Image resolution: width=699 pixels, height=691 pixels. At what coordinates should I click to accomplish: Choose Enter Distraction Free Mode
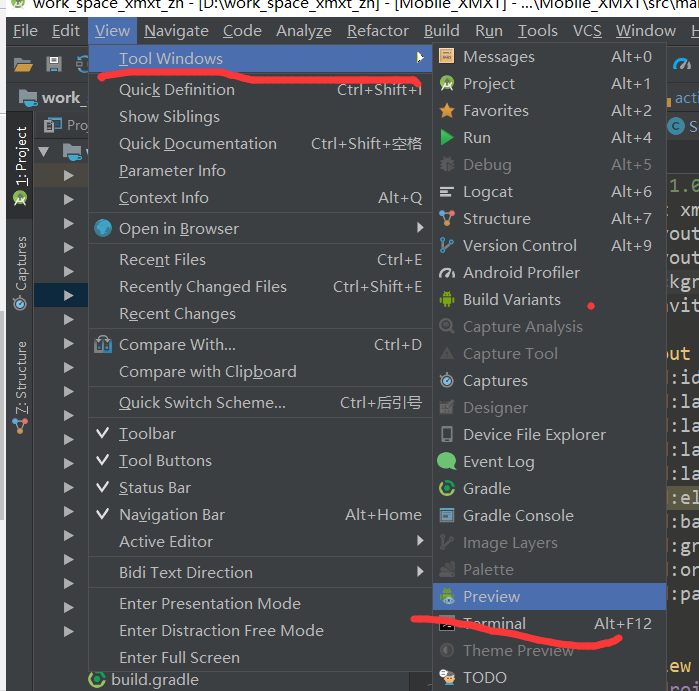[x=260, y=630]
